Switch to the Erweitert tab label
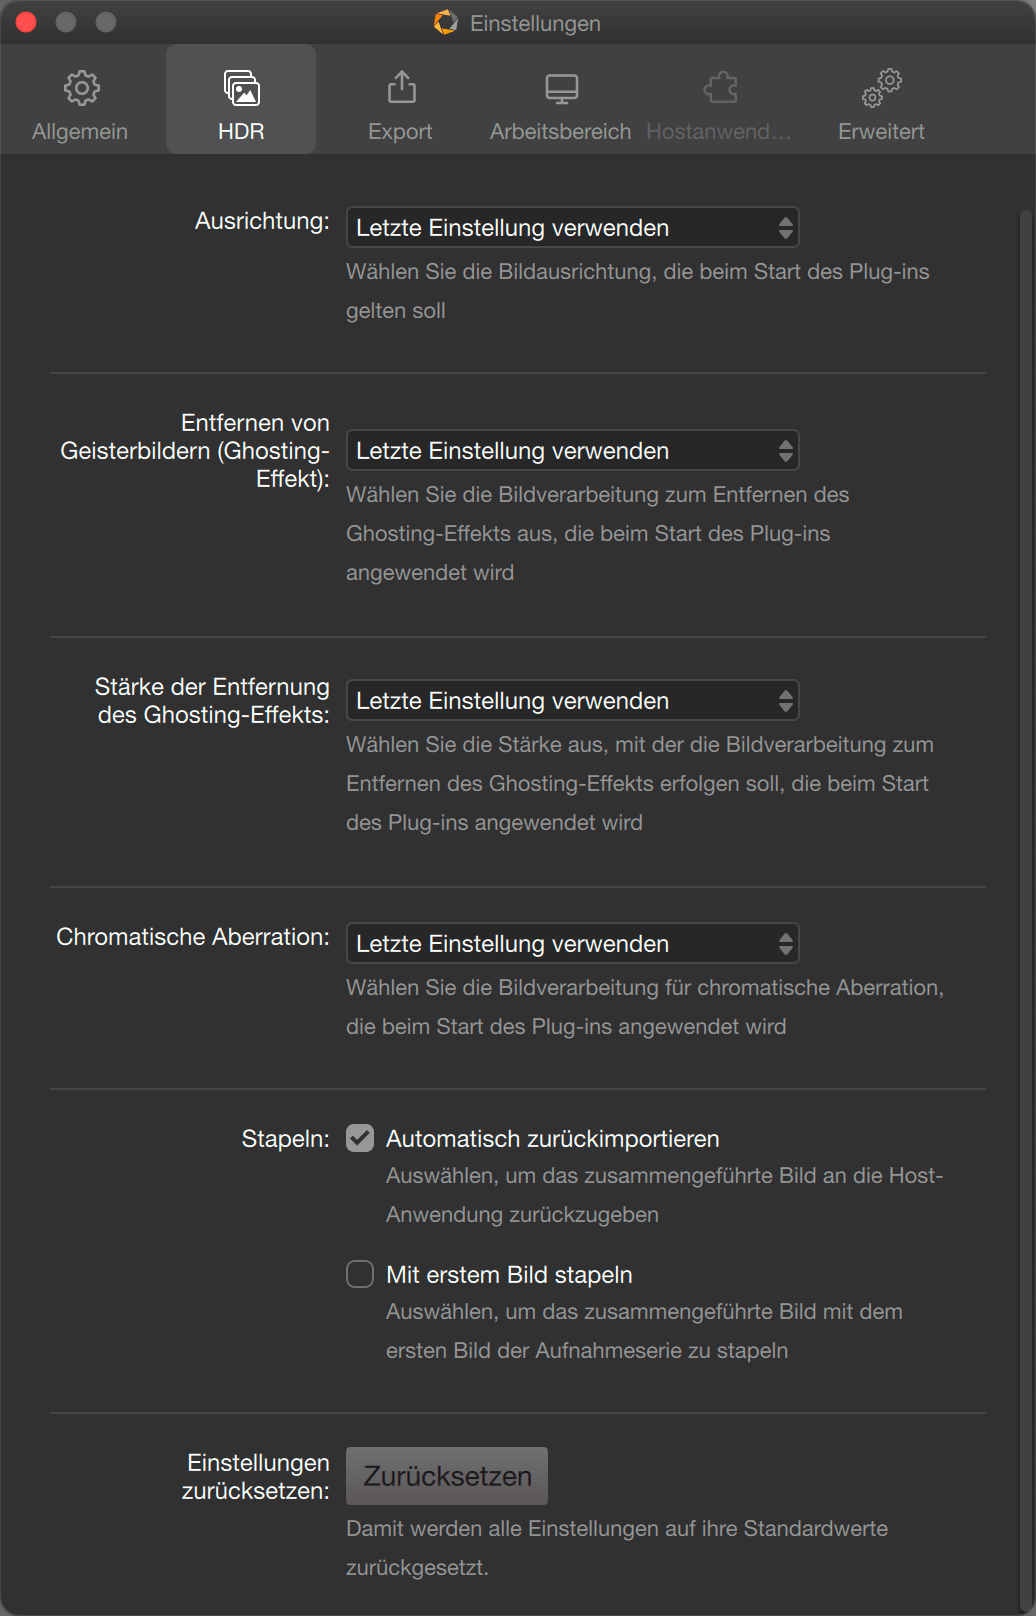The width and height of the screenshot is (1036, 1616). (881, 132)
